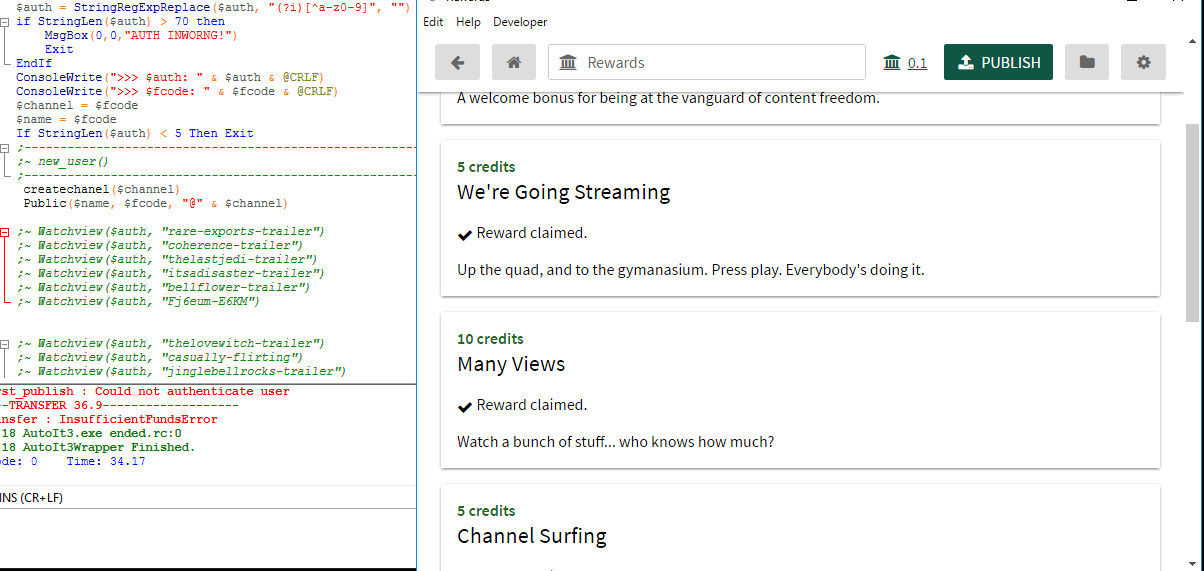Click checkmark beside We're Going Streaming claimed
The height and width of the screenshot is (571, 1204).
point(465,234)
